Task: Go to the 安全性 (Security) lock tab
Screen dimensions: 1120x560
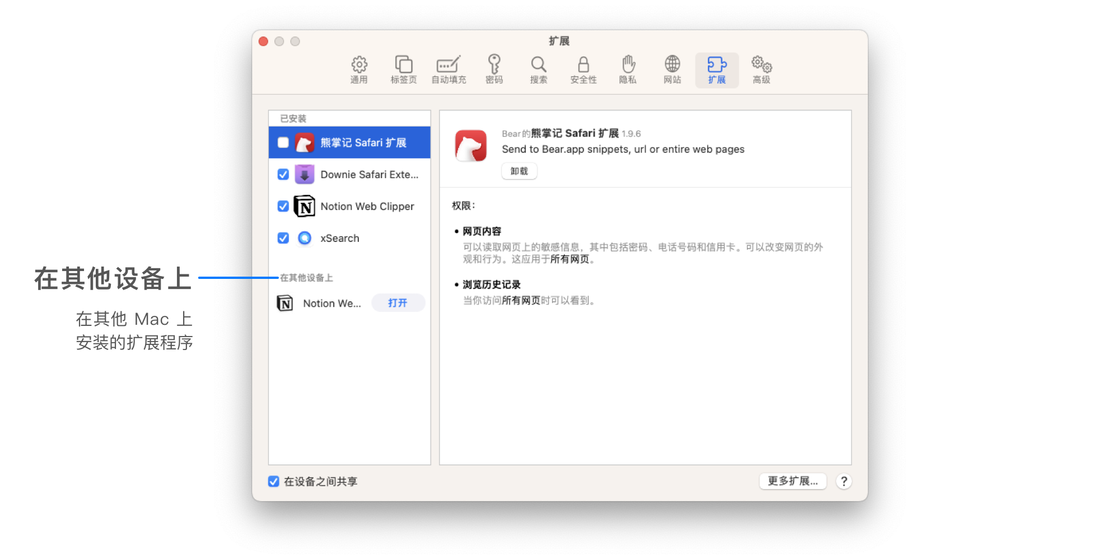Action: [583, 70]
